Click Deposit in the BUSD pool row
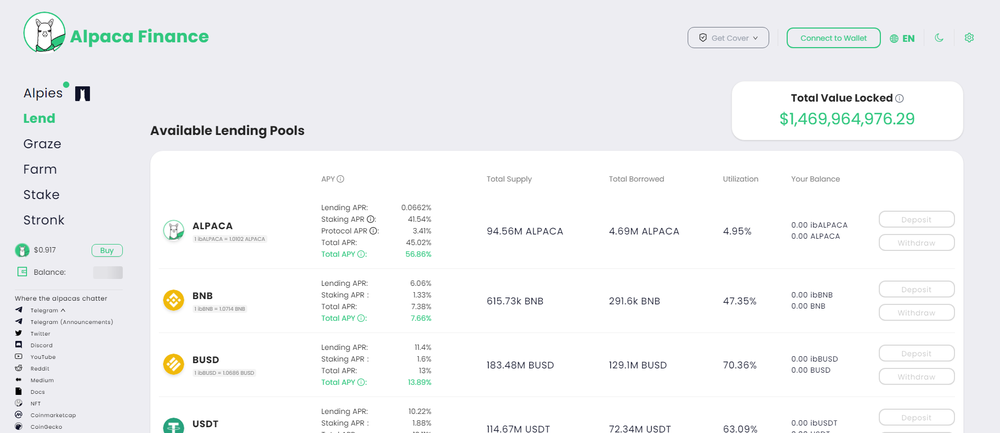The height and width of the screenshot is (433, 1000). point(916,353)
